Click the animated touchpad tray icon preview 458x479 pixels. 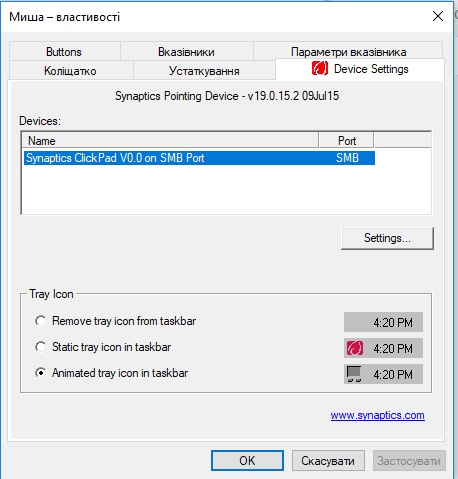click(354, 374)
